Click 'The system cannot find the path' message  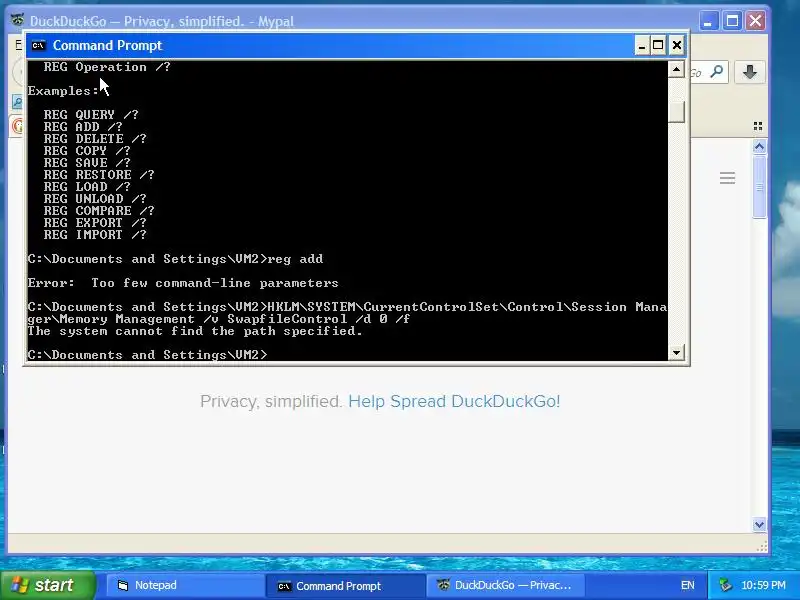click(x=195, y=331)
